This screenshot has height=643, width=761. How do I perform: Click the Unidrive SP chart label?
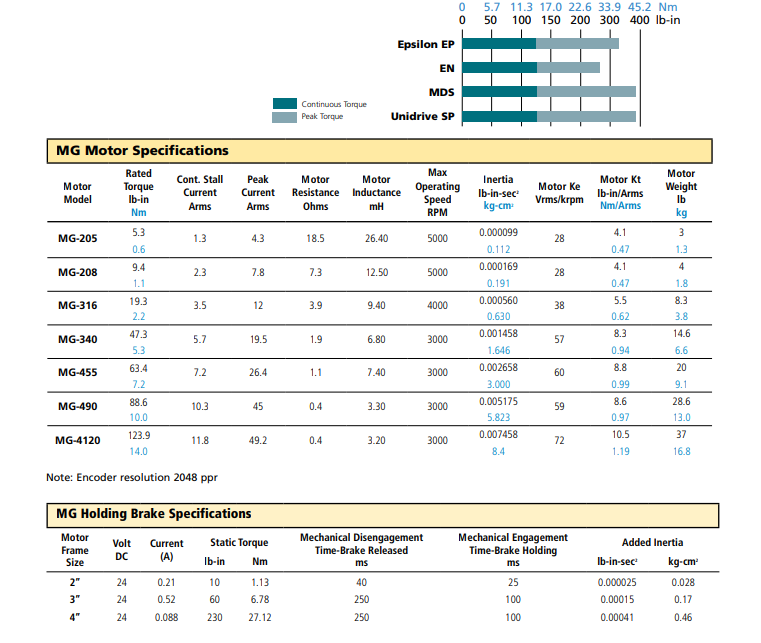pos(423,116)
